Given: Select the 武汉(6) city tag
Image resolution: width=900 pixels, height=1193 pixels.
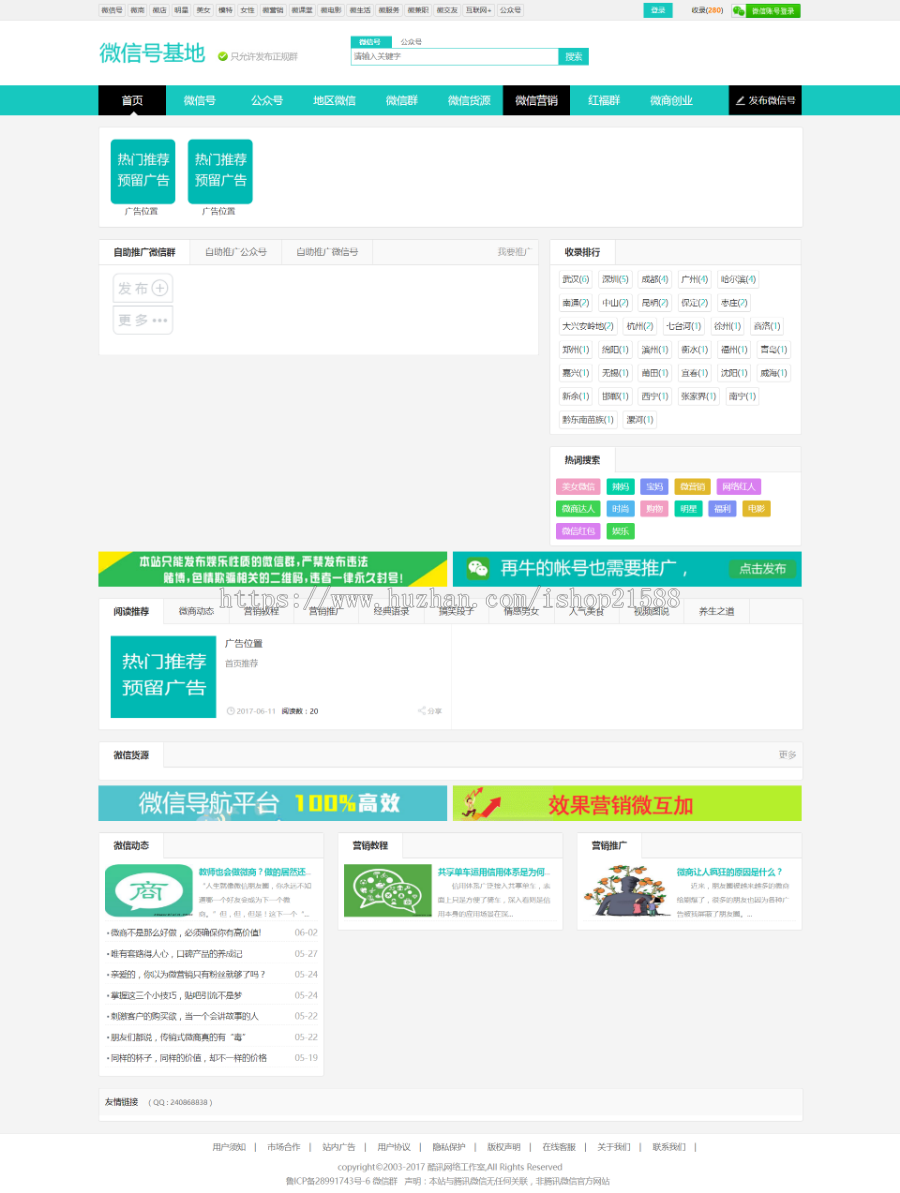Looking at the screenshot, I should [x=576, y=279].
